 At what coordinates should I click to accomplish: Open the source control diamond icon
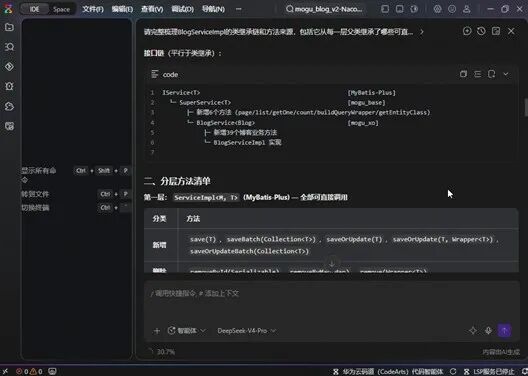click(9, 67)
